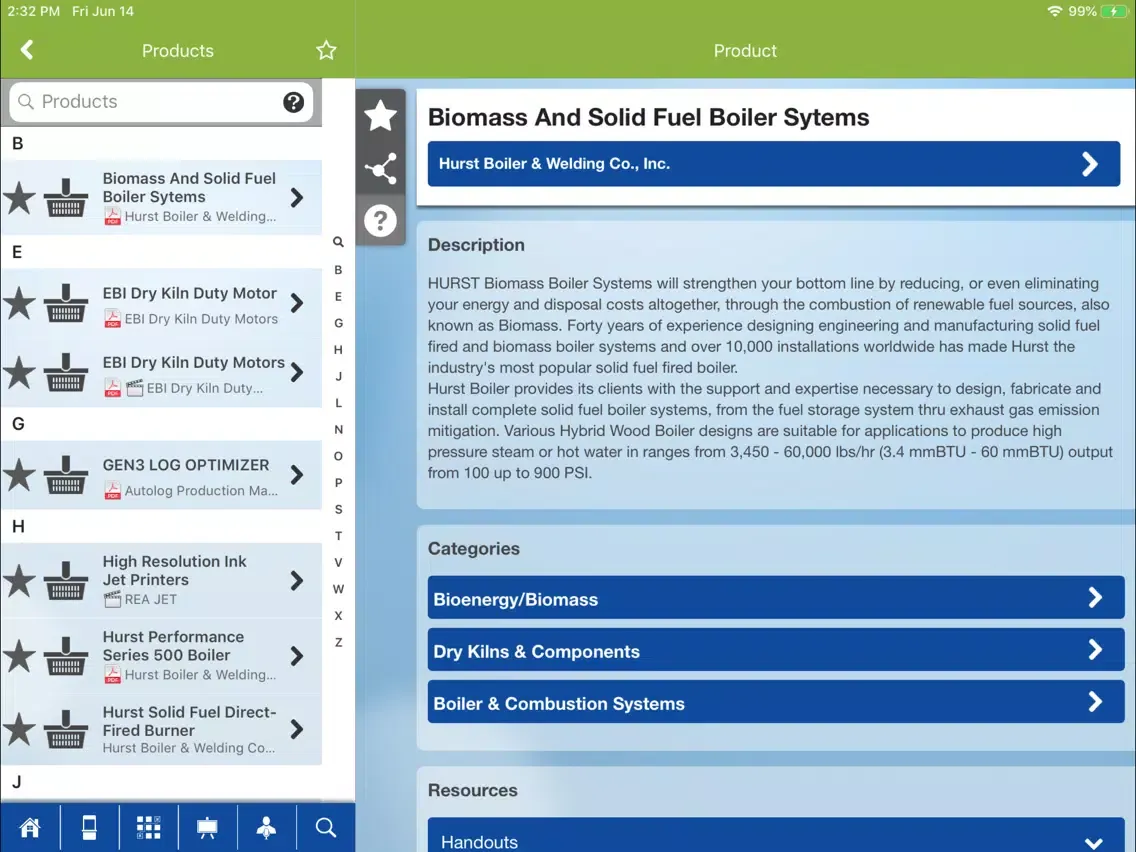
Task: Star the EBI Dry Kiln Duty Motors item
Action: pyautogui.click(x=20, y=372)
